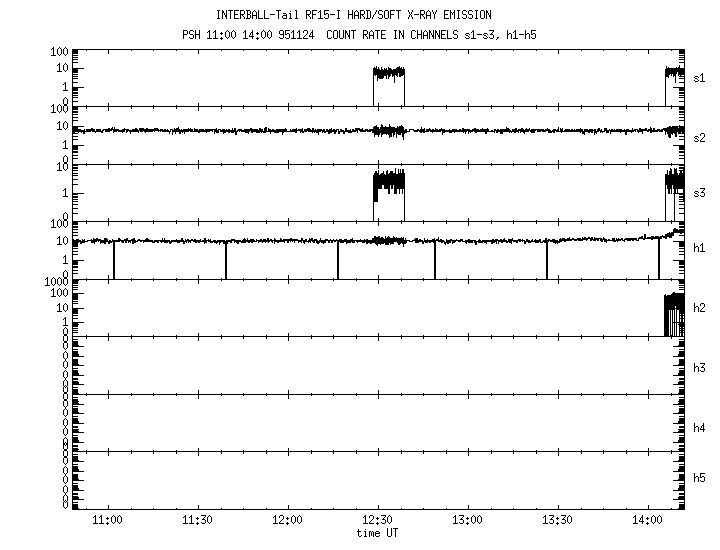Select the h4 channel label
The image size is (720, 550).
700,428
